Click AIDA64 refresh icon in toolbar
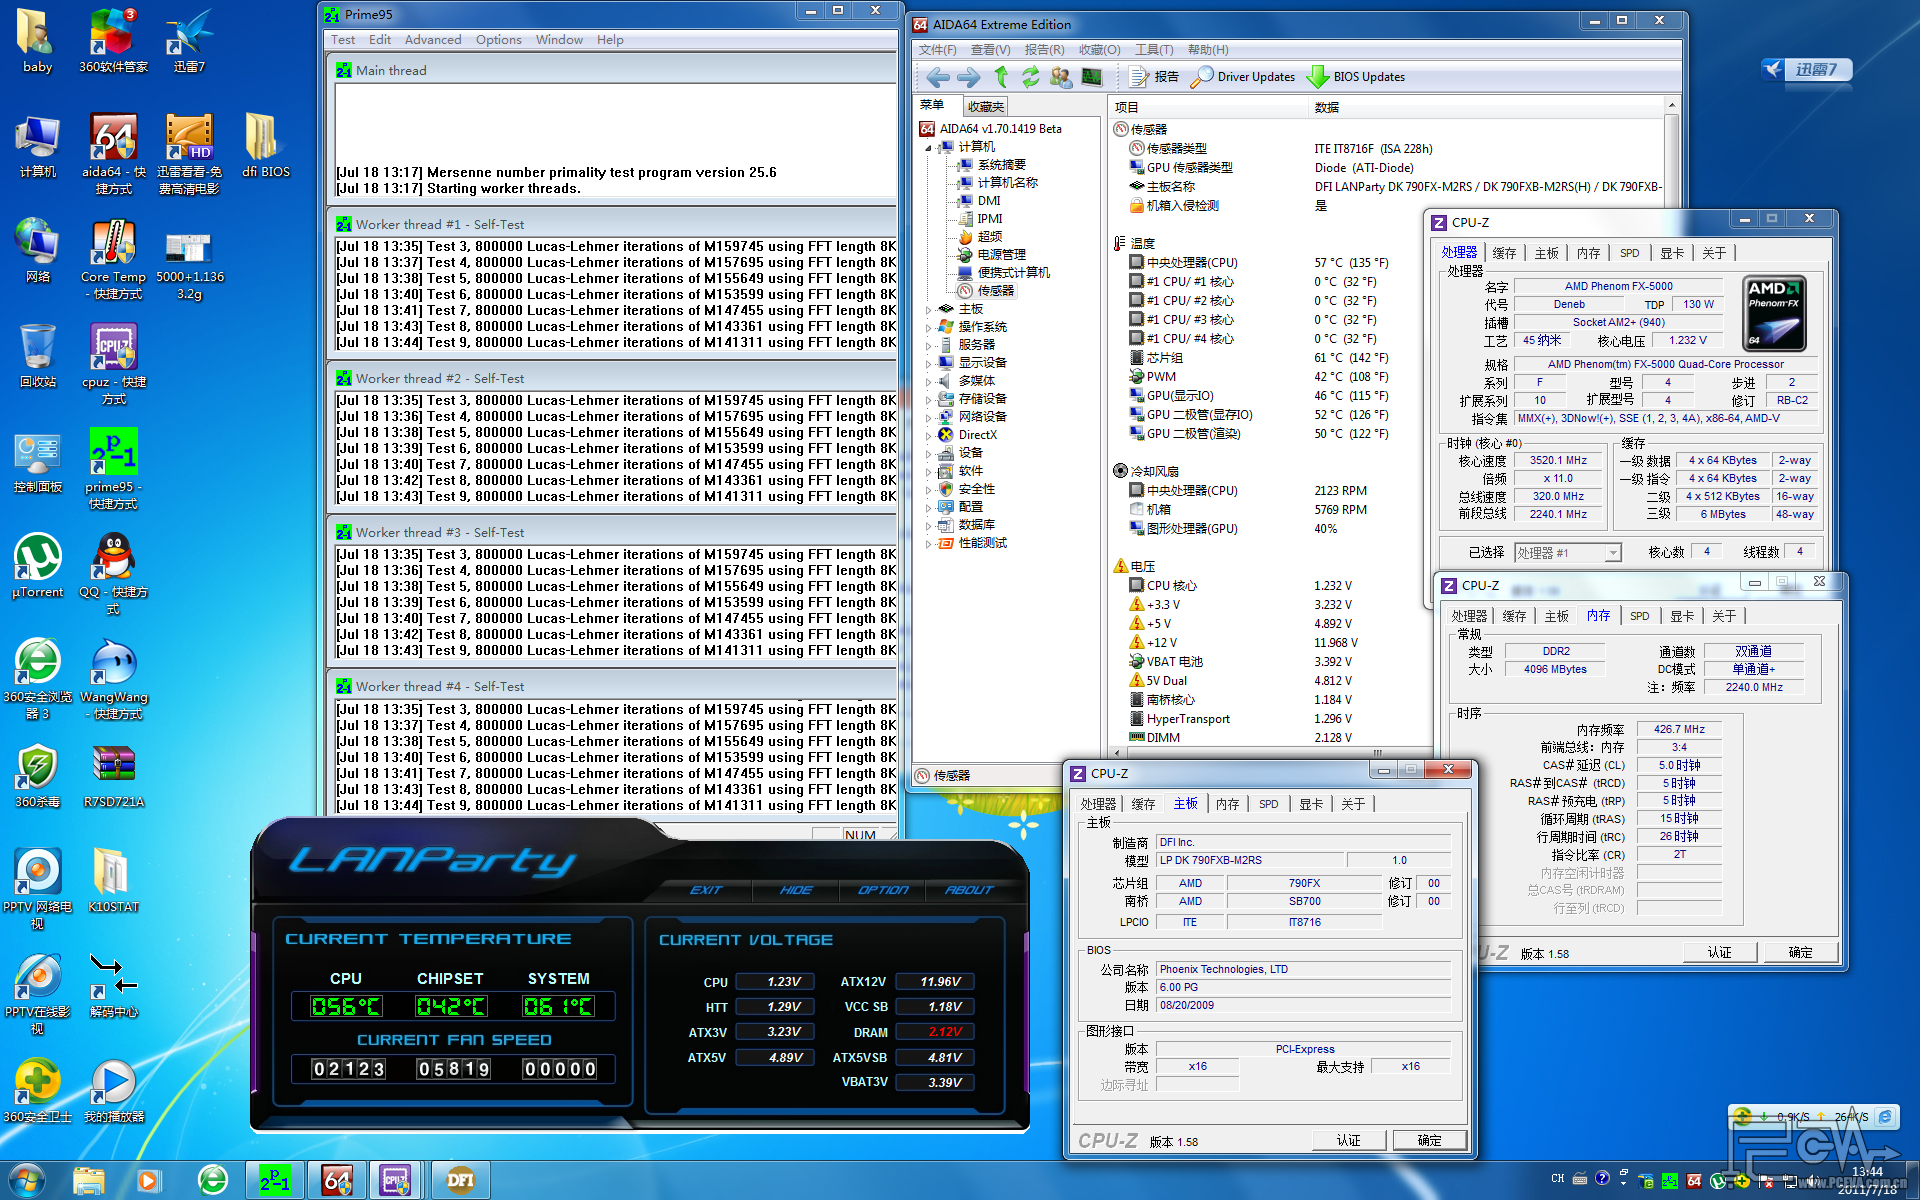The image size is (1920, 1200). [x=1030, y=77]
